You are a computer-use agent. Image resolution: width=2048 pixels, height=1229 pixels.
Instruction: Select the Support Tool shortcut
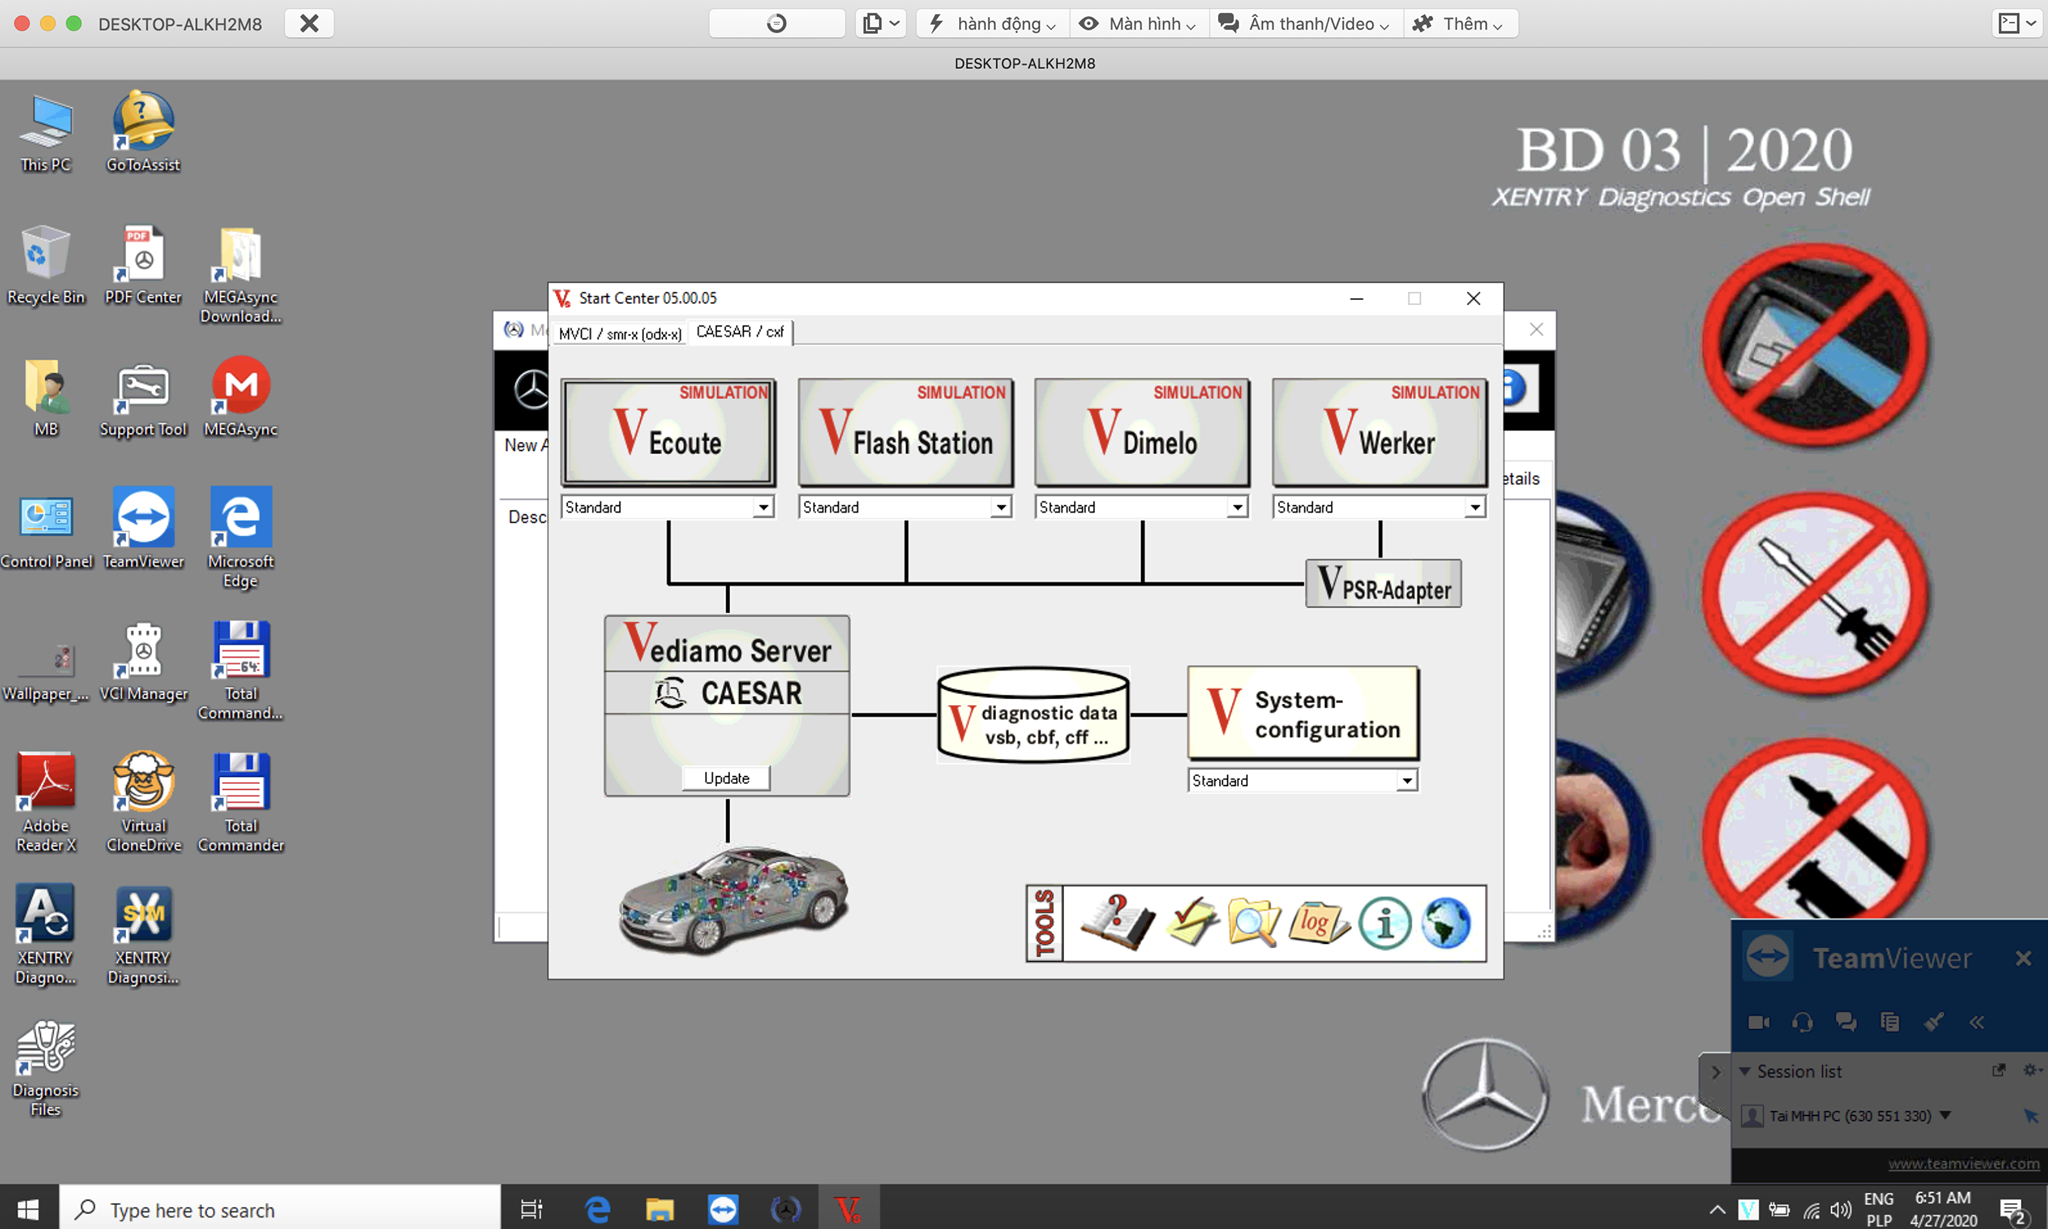(x=143, y=398)
